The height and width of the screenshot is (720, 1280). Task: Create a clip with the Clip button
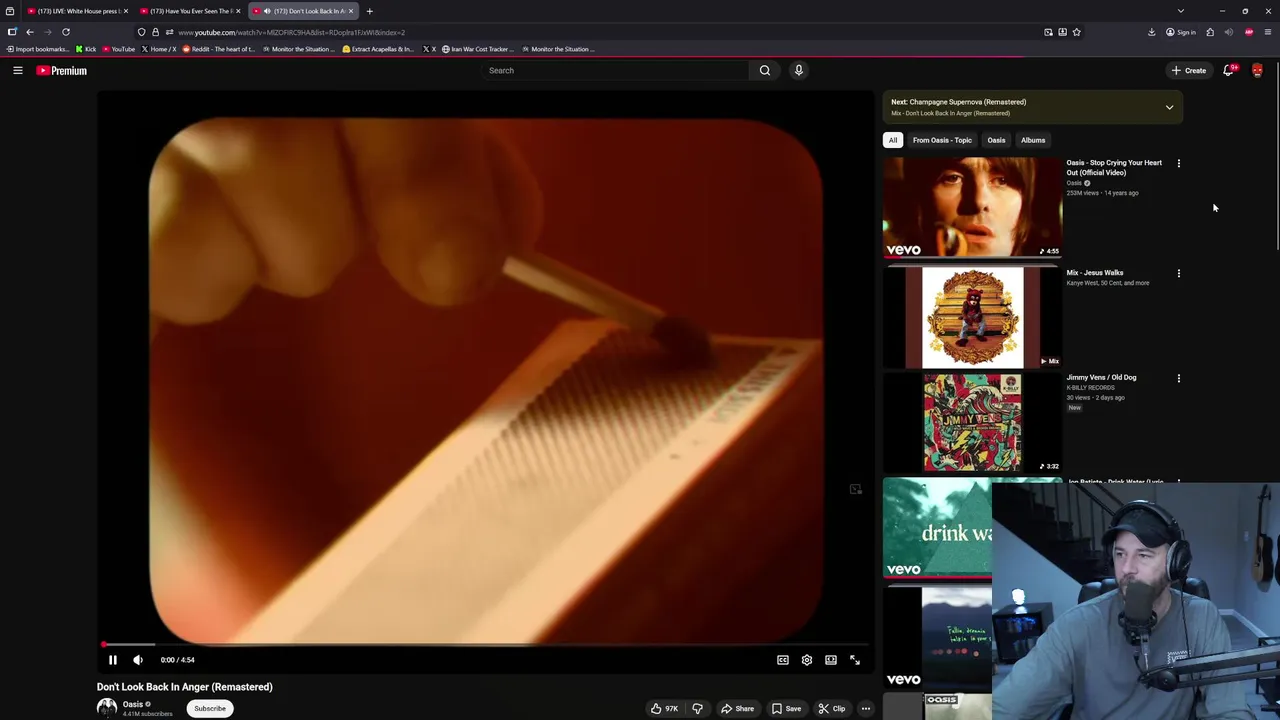[831, 708]
